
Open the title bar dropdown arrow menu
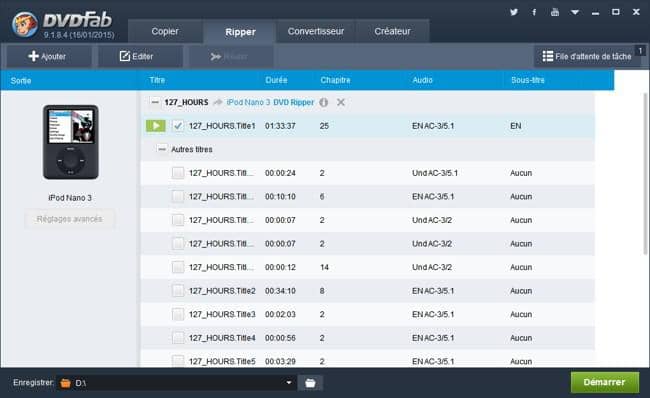point(575,12)
